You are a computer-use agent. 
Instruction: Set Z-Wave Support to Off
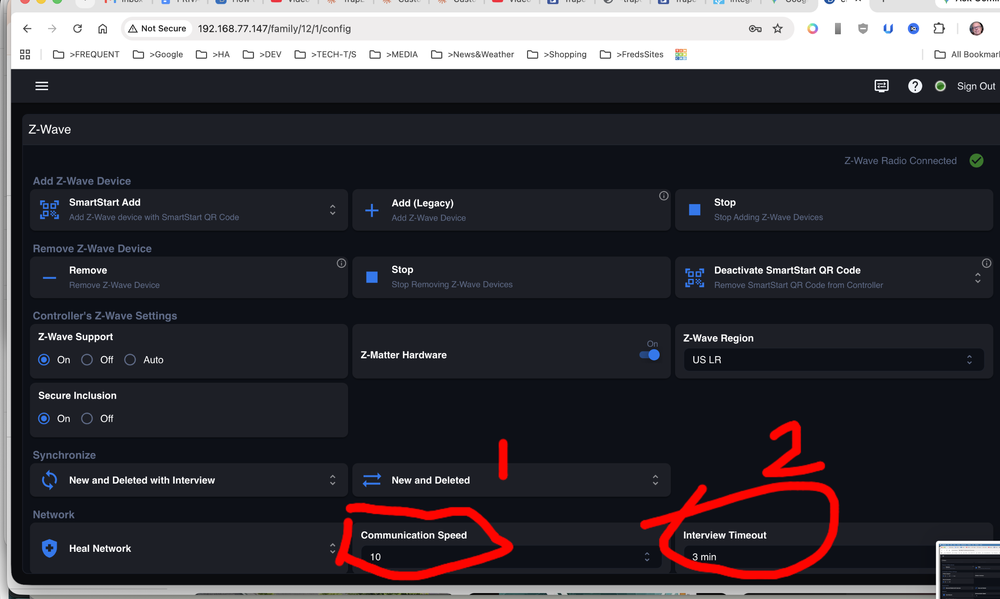pyautogui.click(x=87, y=360)
